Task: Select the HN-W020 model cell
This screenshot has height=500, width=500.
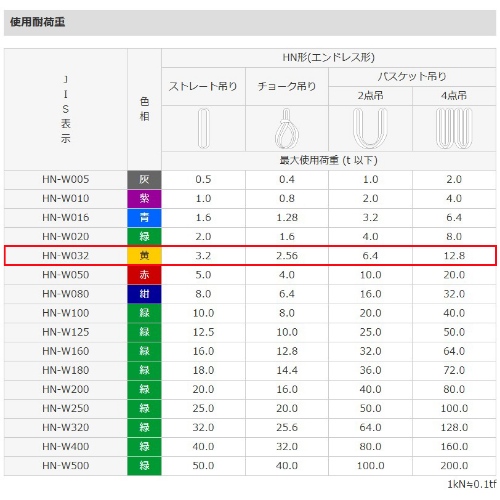Action: point(66,237)
